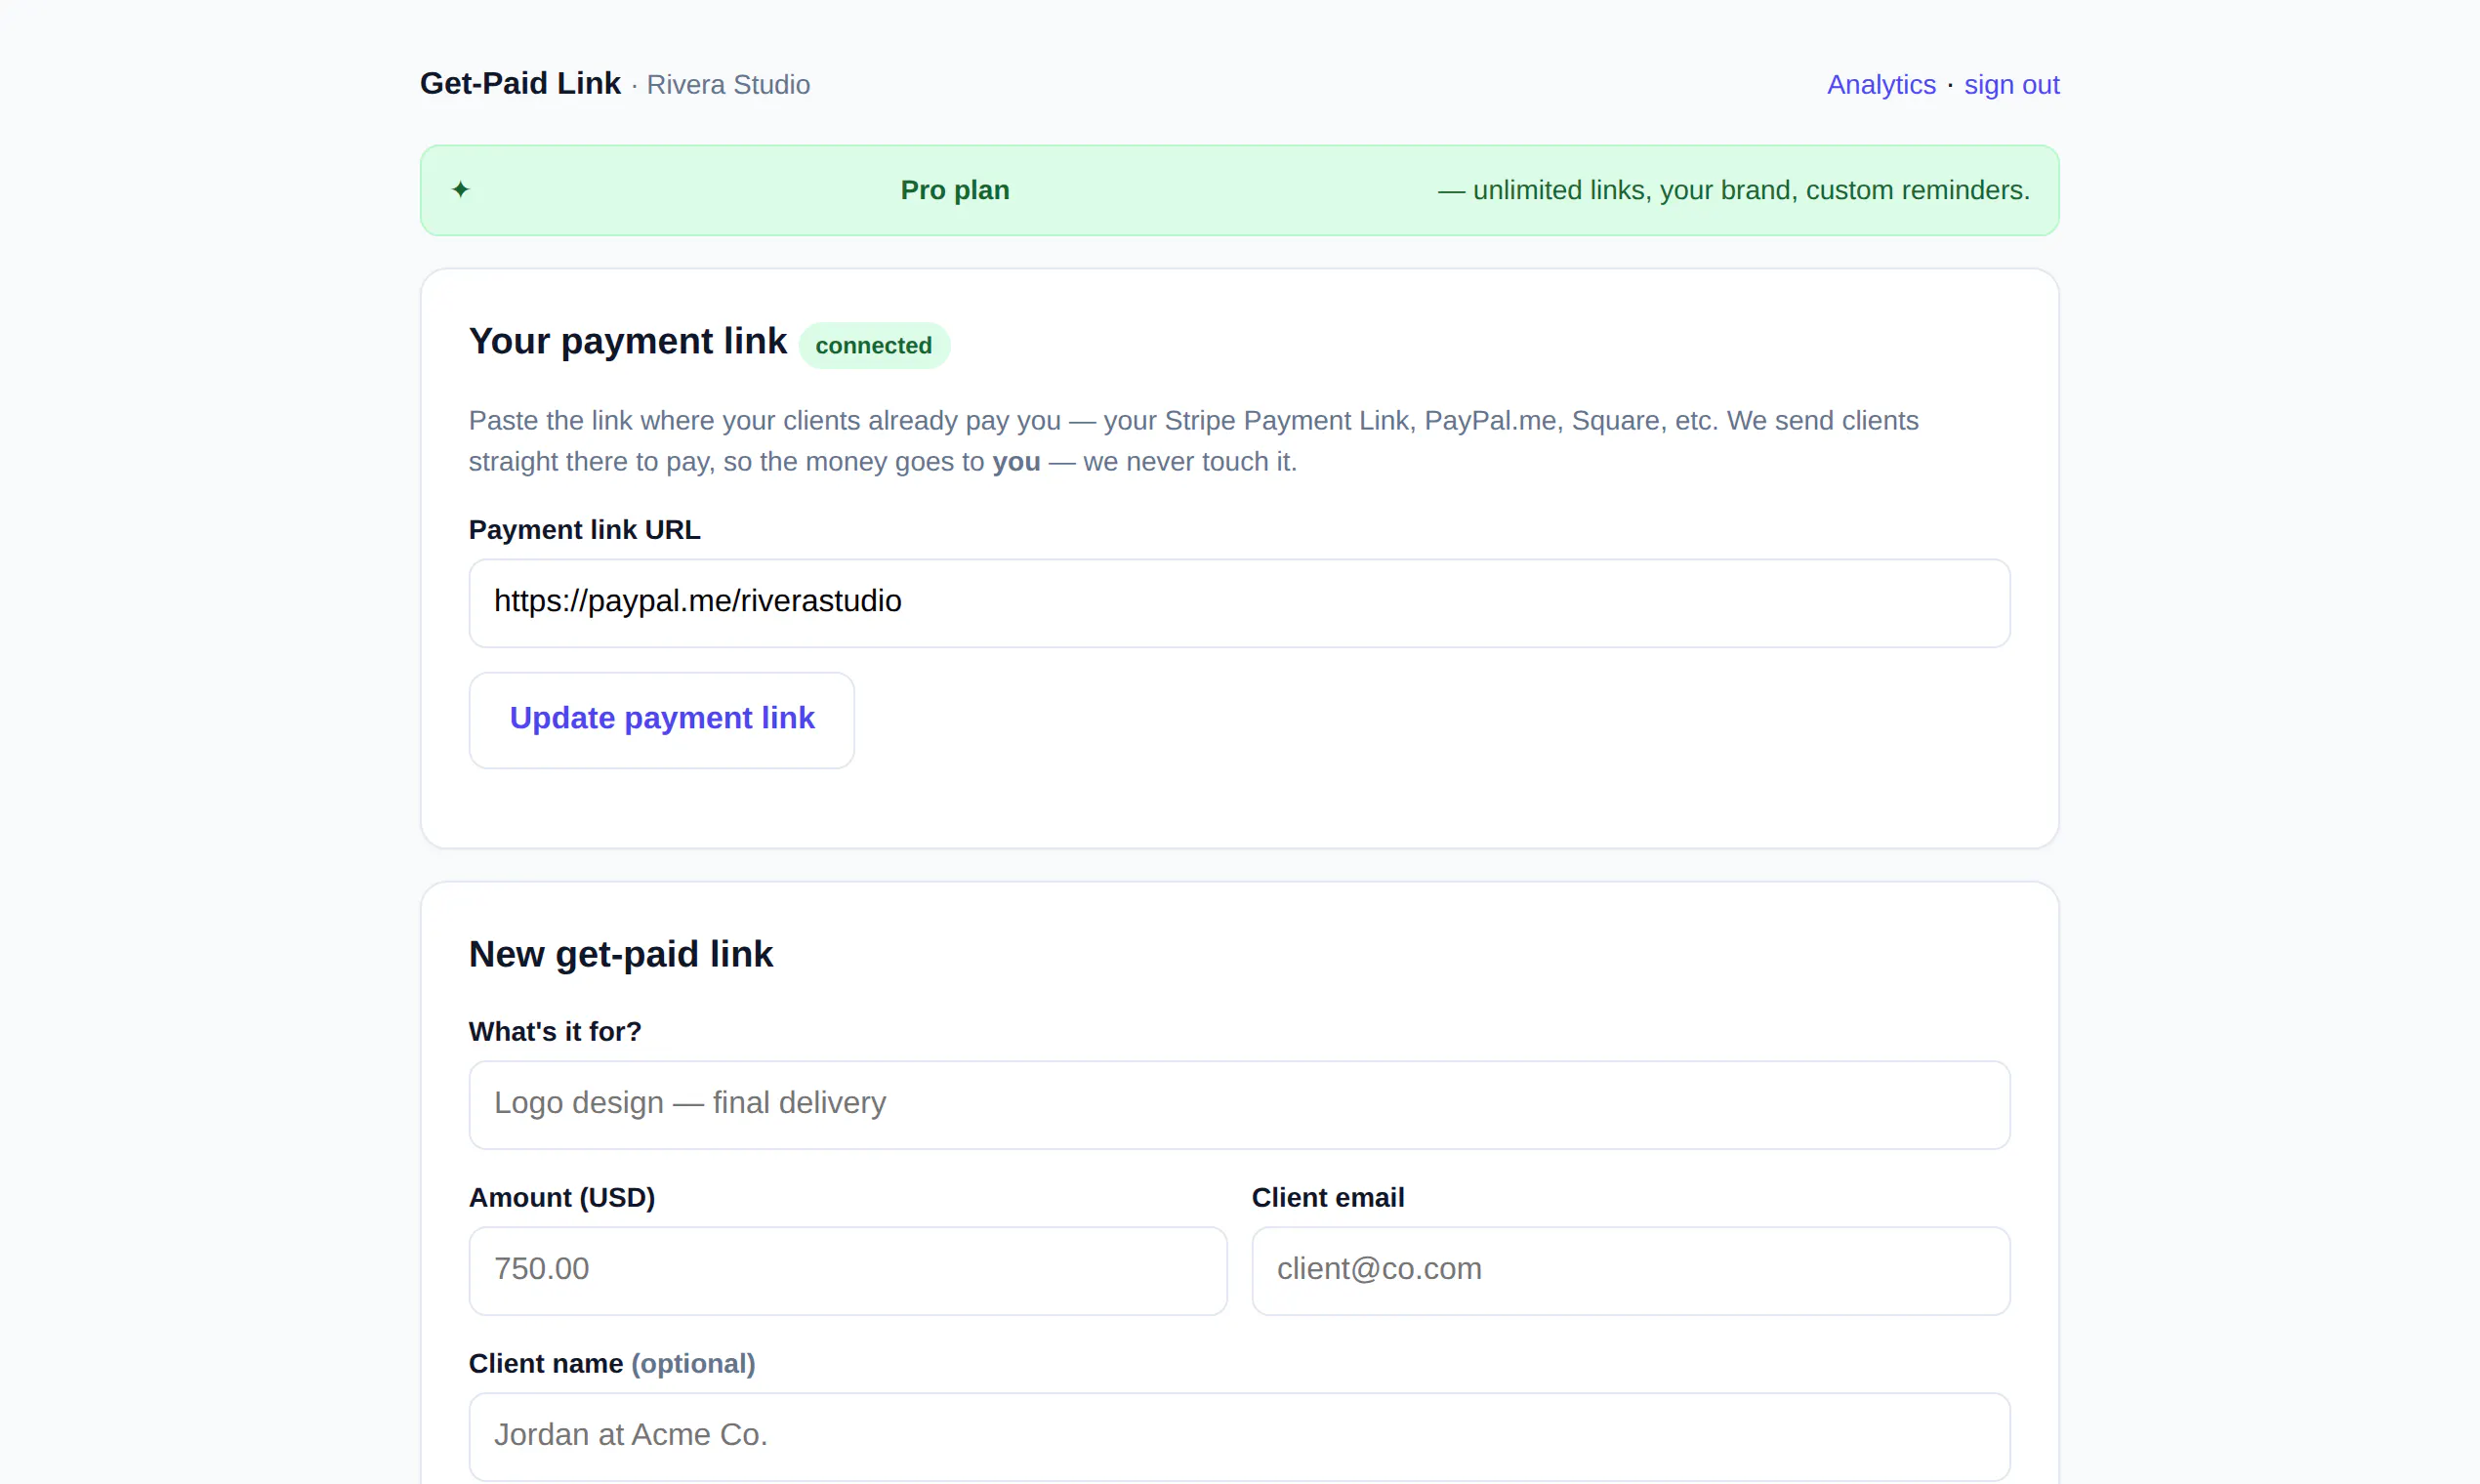Click the Pro plan label in banner
Screen dimensions: 2480x1484
(x=955, y=190)
